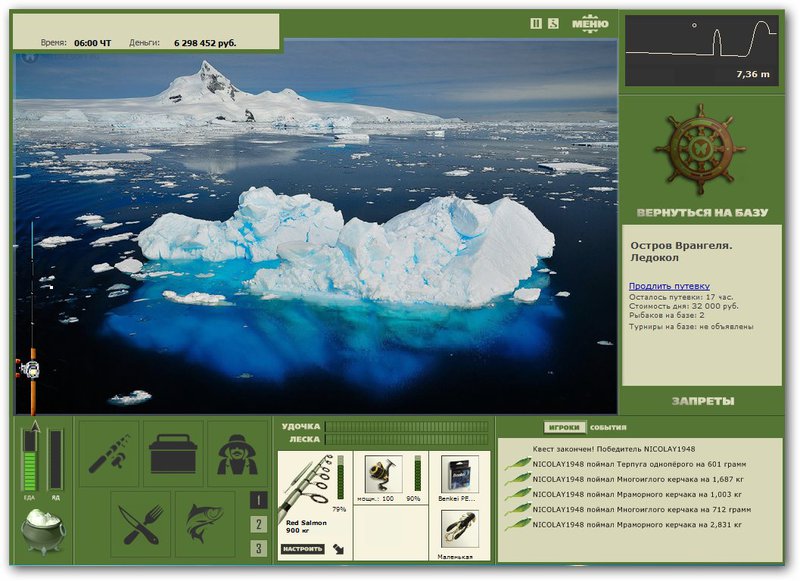
Task: Switch to the ИГРОКИ tab
Action: pos(564,427)
